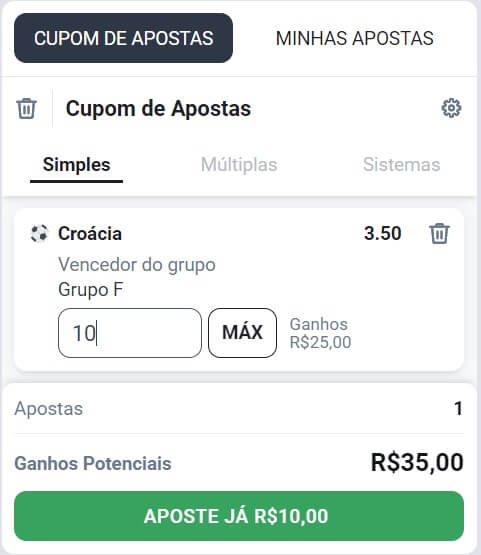481x555 pixels.
Task: Select the Sistemas bet type tab
Action: (401, 165)
